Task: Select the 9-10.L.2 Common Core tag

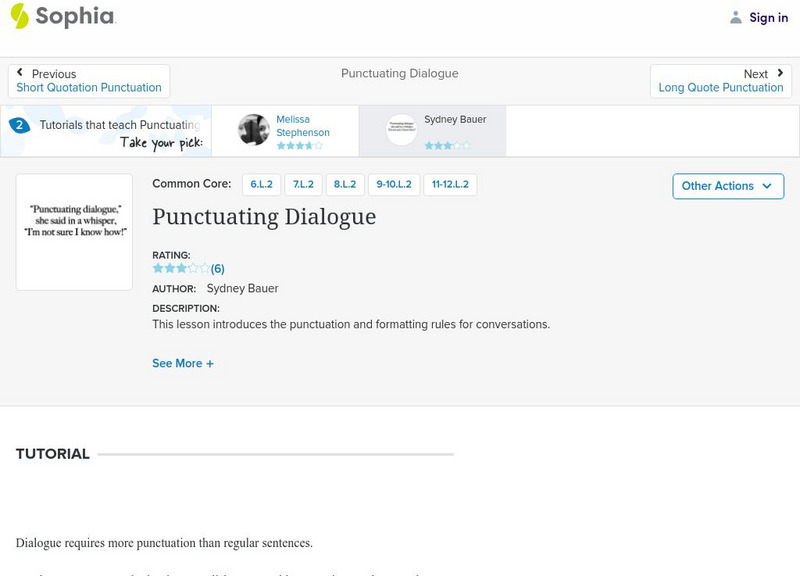Action: [394, 185]
